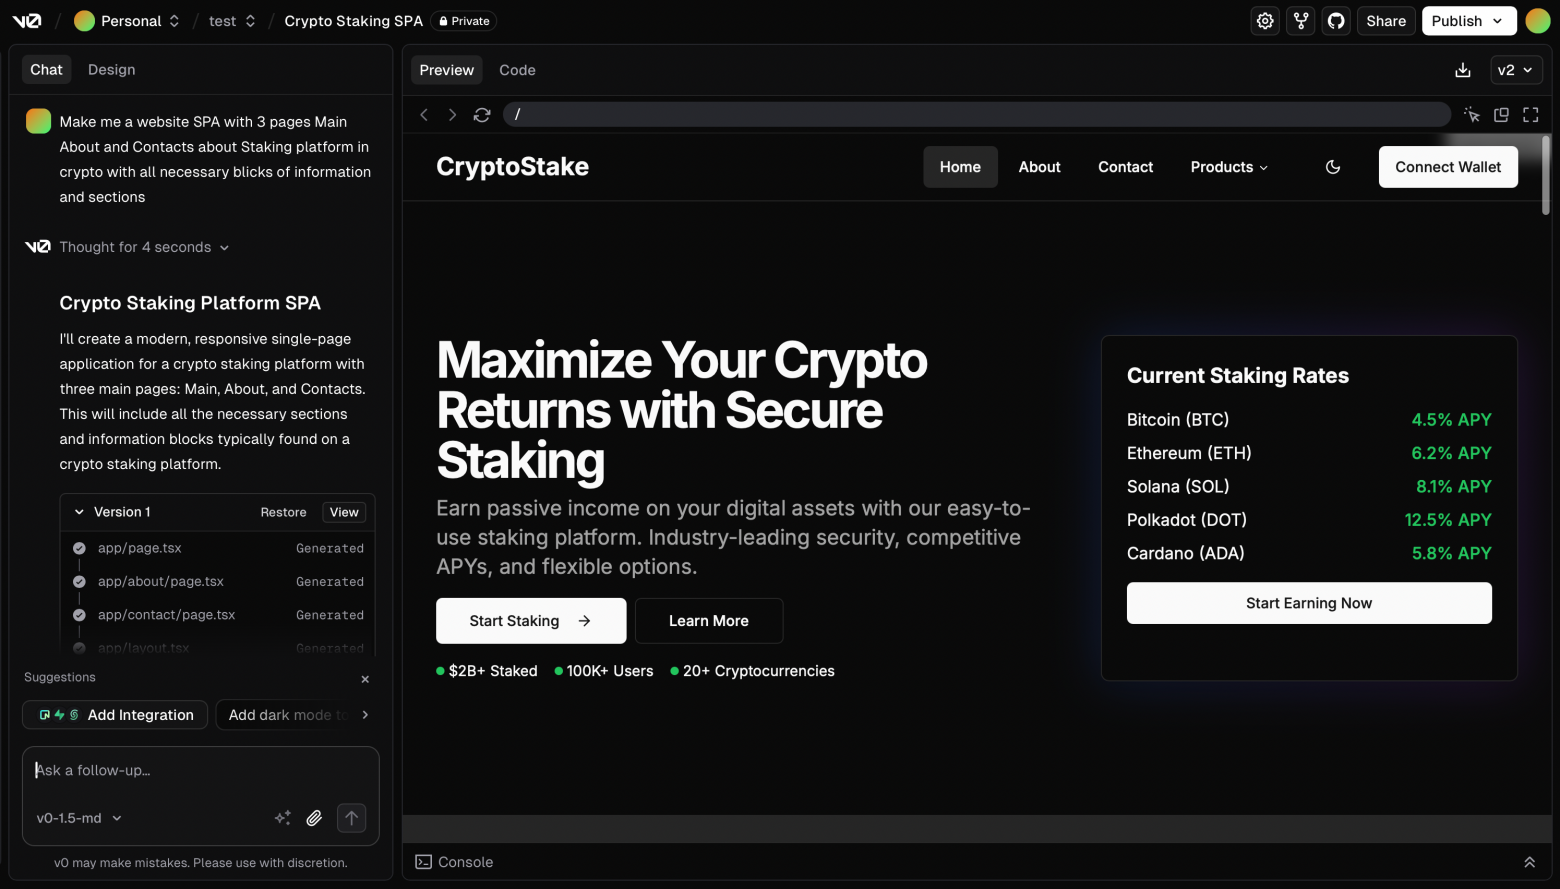Screen dimensions: 1560x889
Task: Open the v2 version dropdown
Action: tap(1516, 70)
